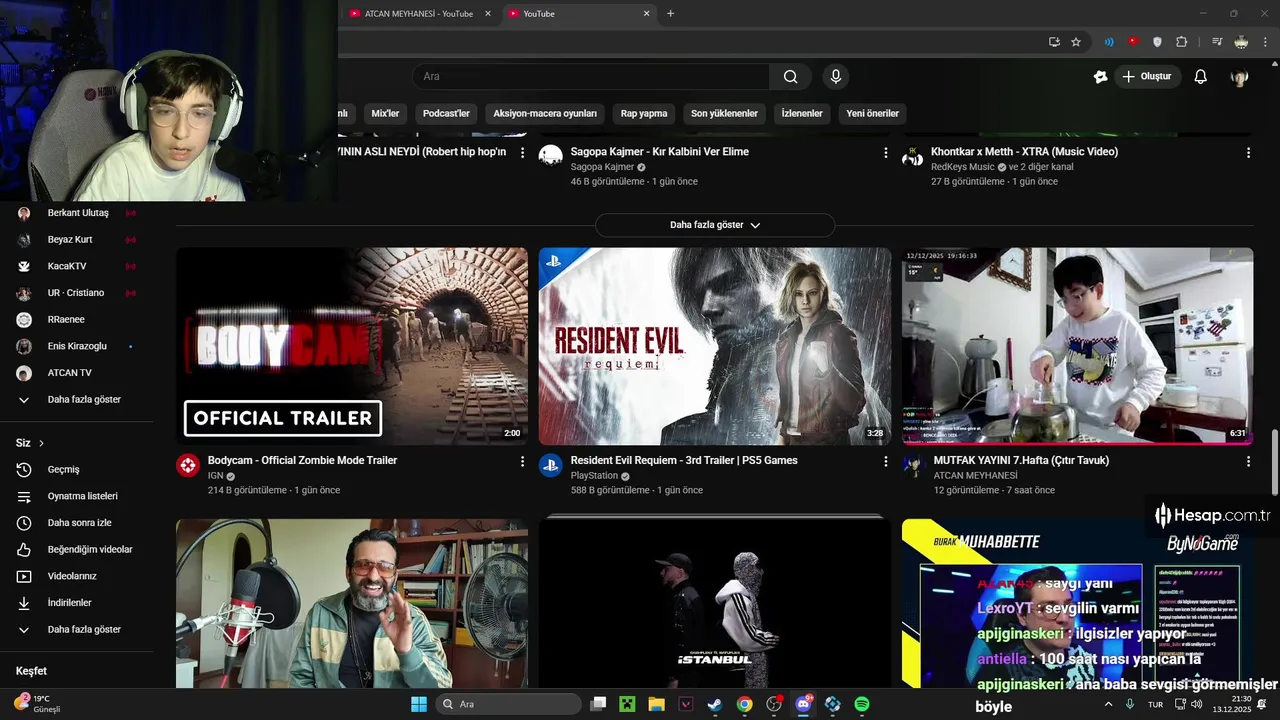Open the red YouTube extension icon
The image size is (1280, 720).
click(x=1133, y=42)
